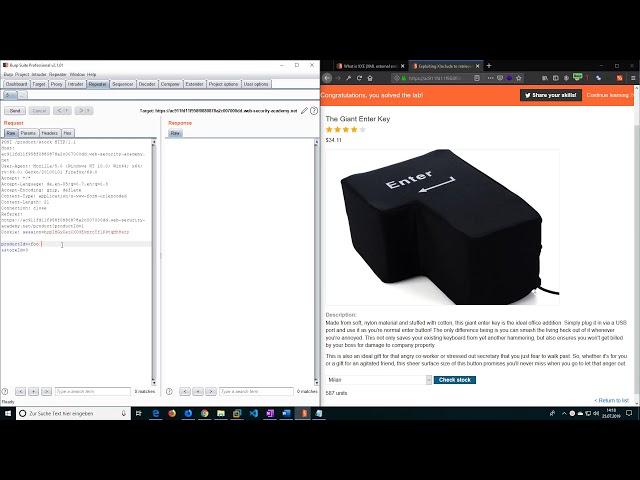Close the 'Exploiting XInclude' browser tab
This screenshot has height=480, width=640.
click(x=478, y=66)
